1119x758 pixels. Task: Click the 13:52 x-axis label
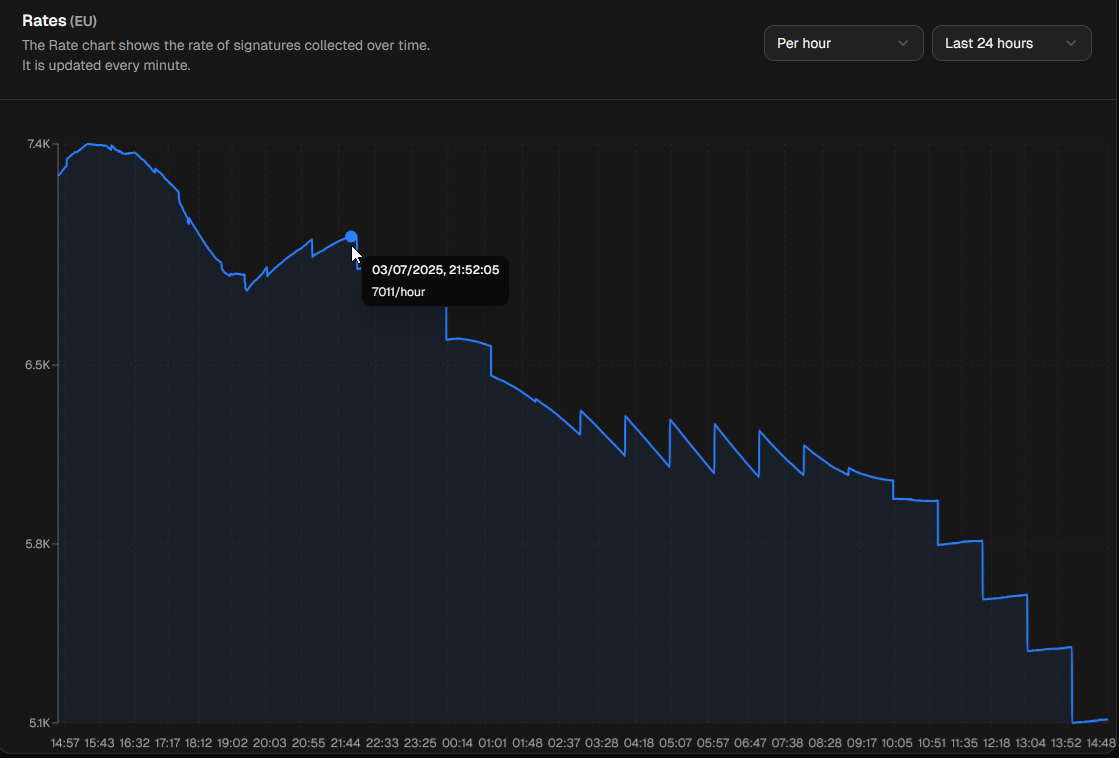pyautogui.click(x=1066, y=743)
